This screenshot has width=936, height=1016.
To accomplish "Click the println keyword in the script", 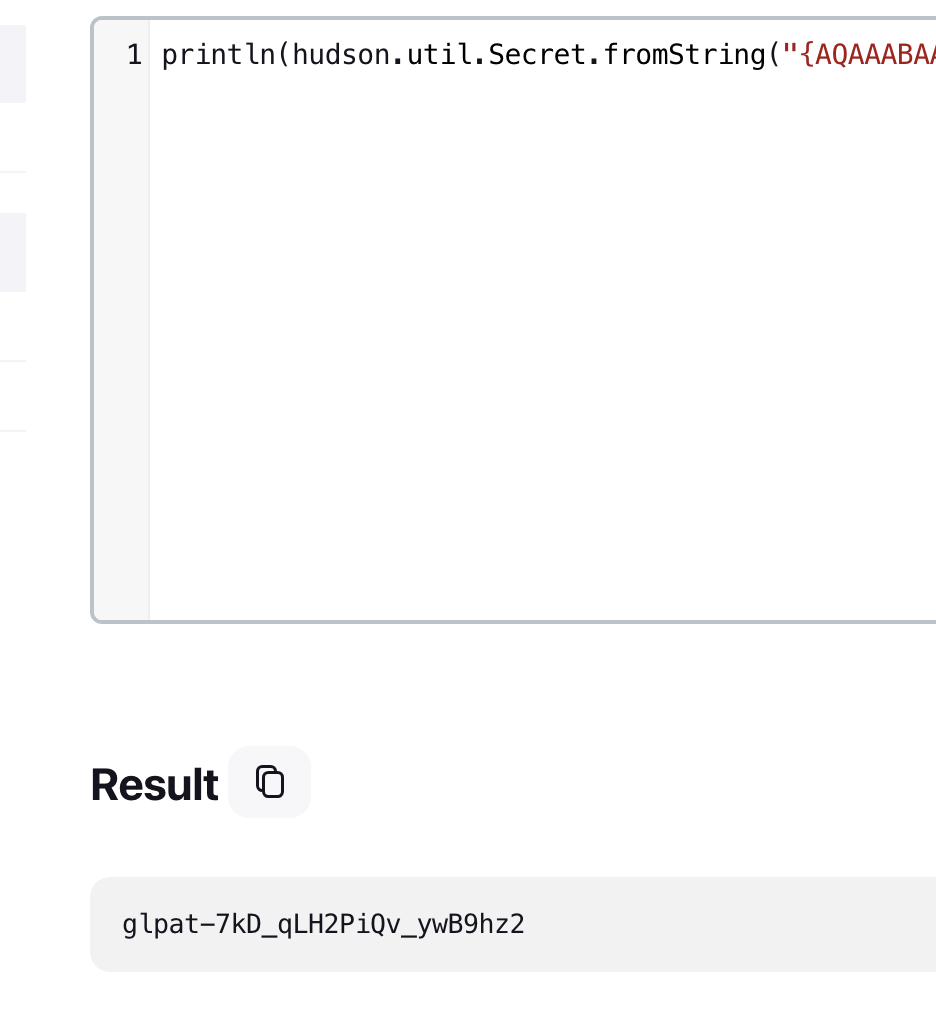I will [219, 54].
